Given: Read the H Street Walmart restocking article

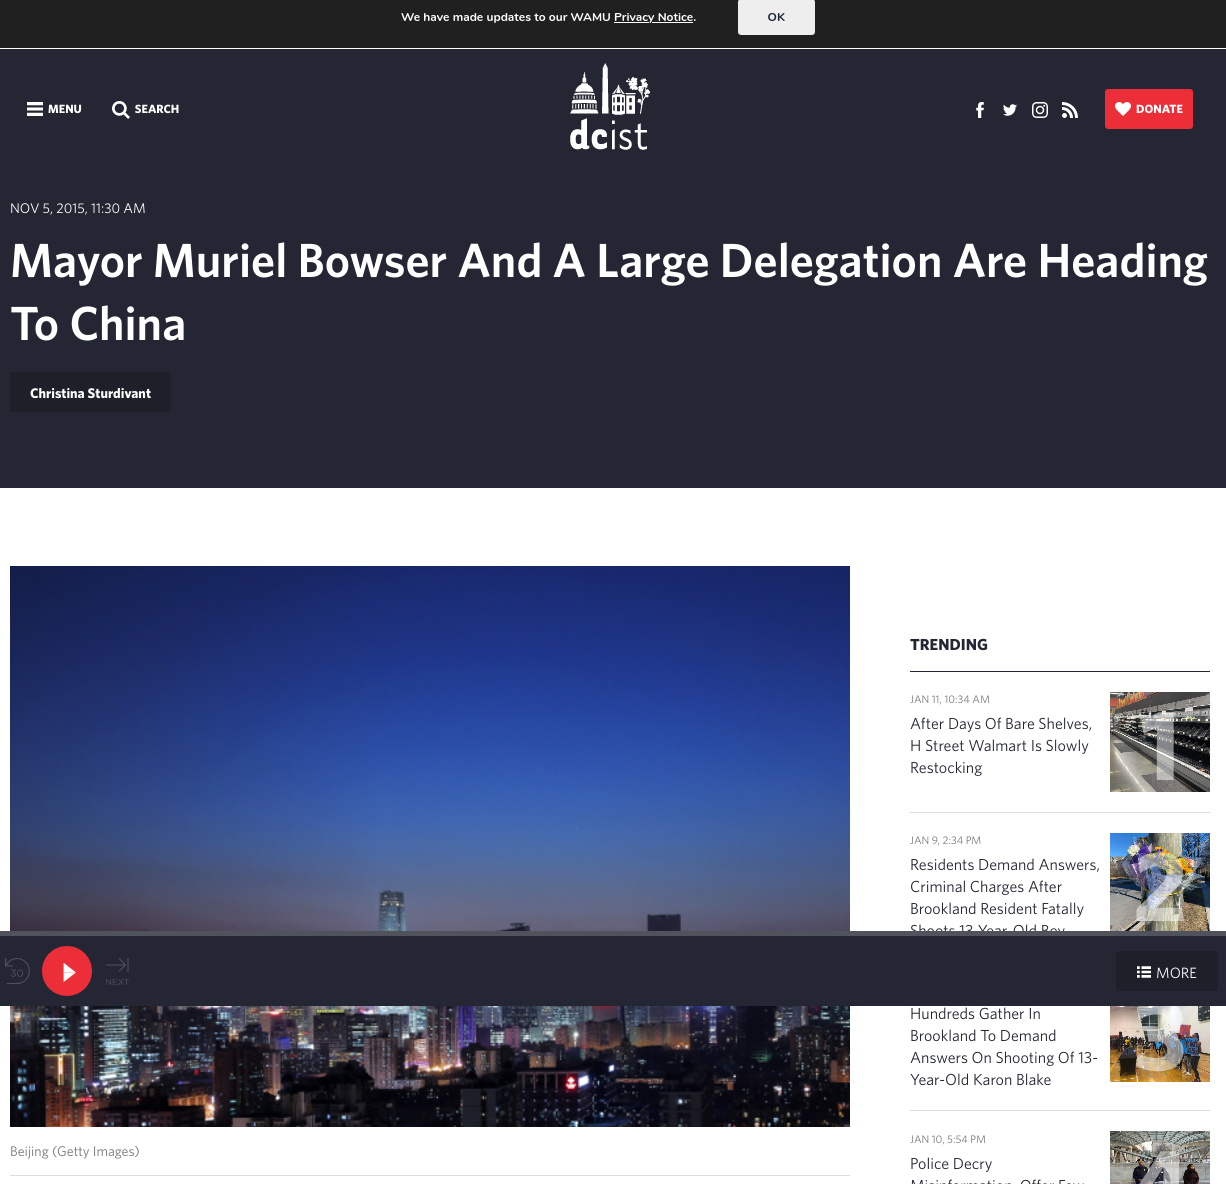Looking at the screenshot, I should [x=1001, y=746].
